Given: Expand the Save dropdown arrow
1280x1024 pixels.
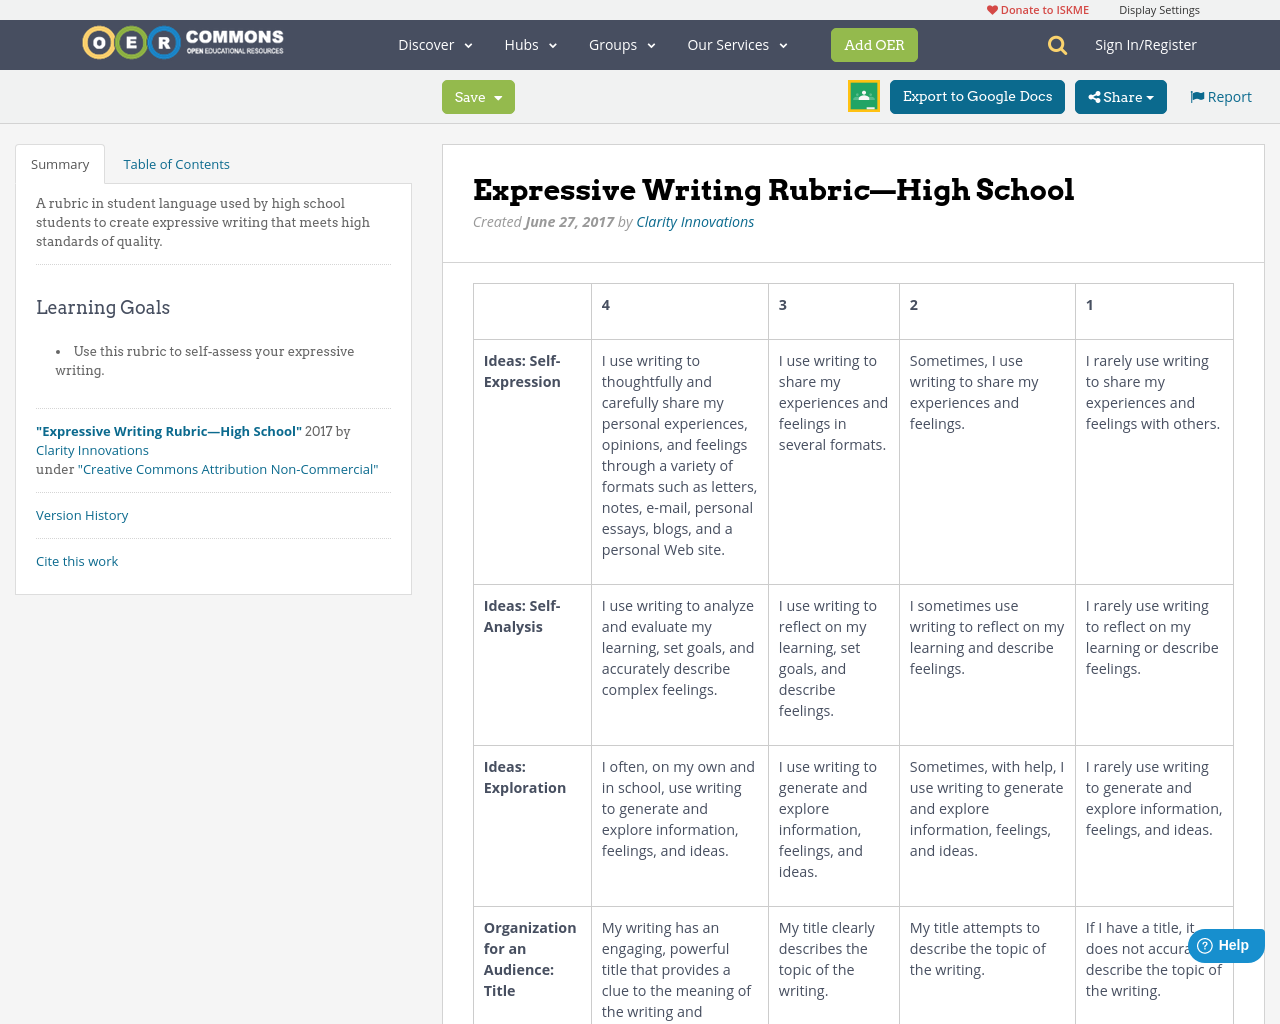Looking at the screenshot, I should [x=500, y=97].
